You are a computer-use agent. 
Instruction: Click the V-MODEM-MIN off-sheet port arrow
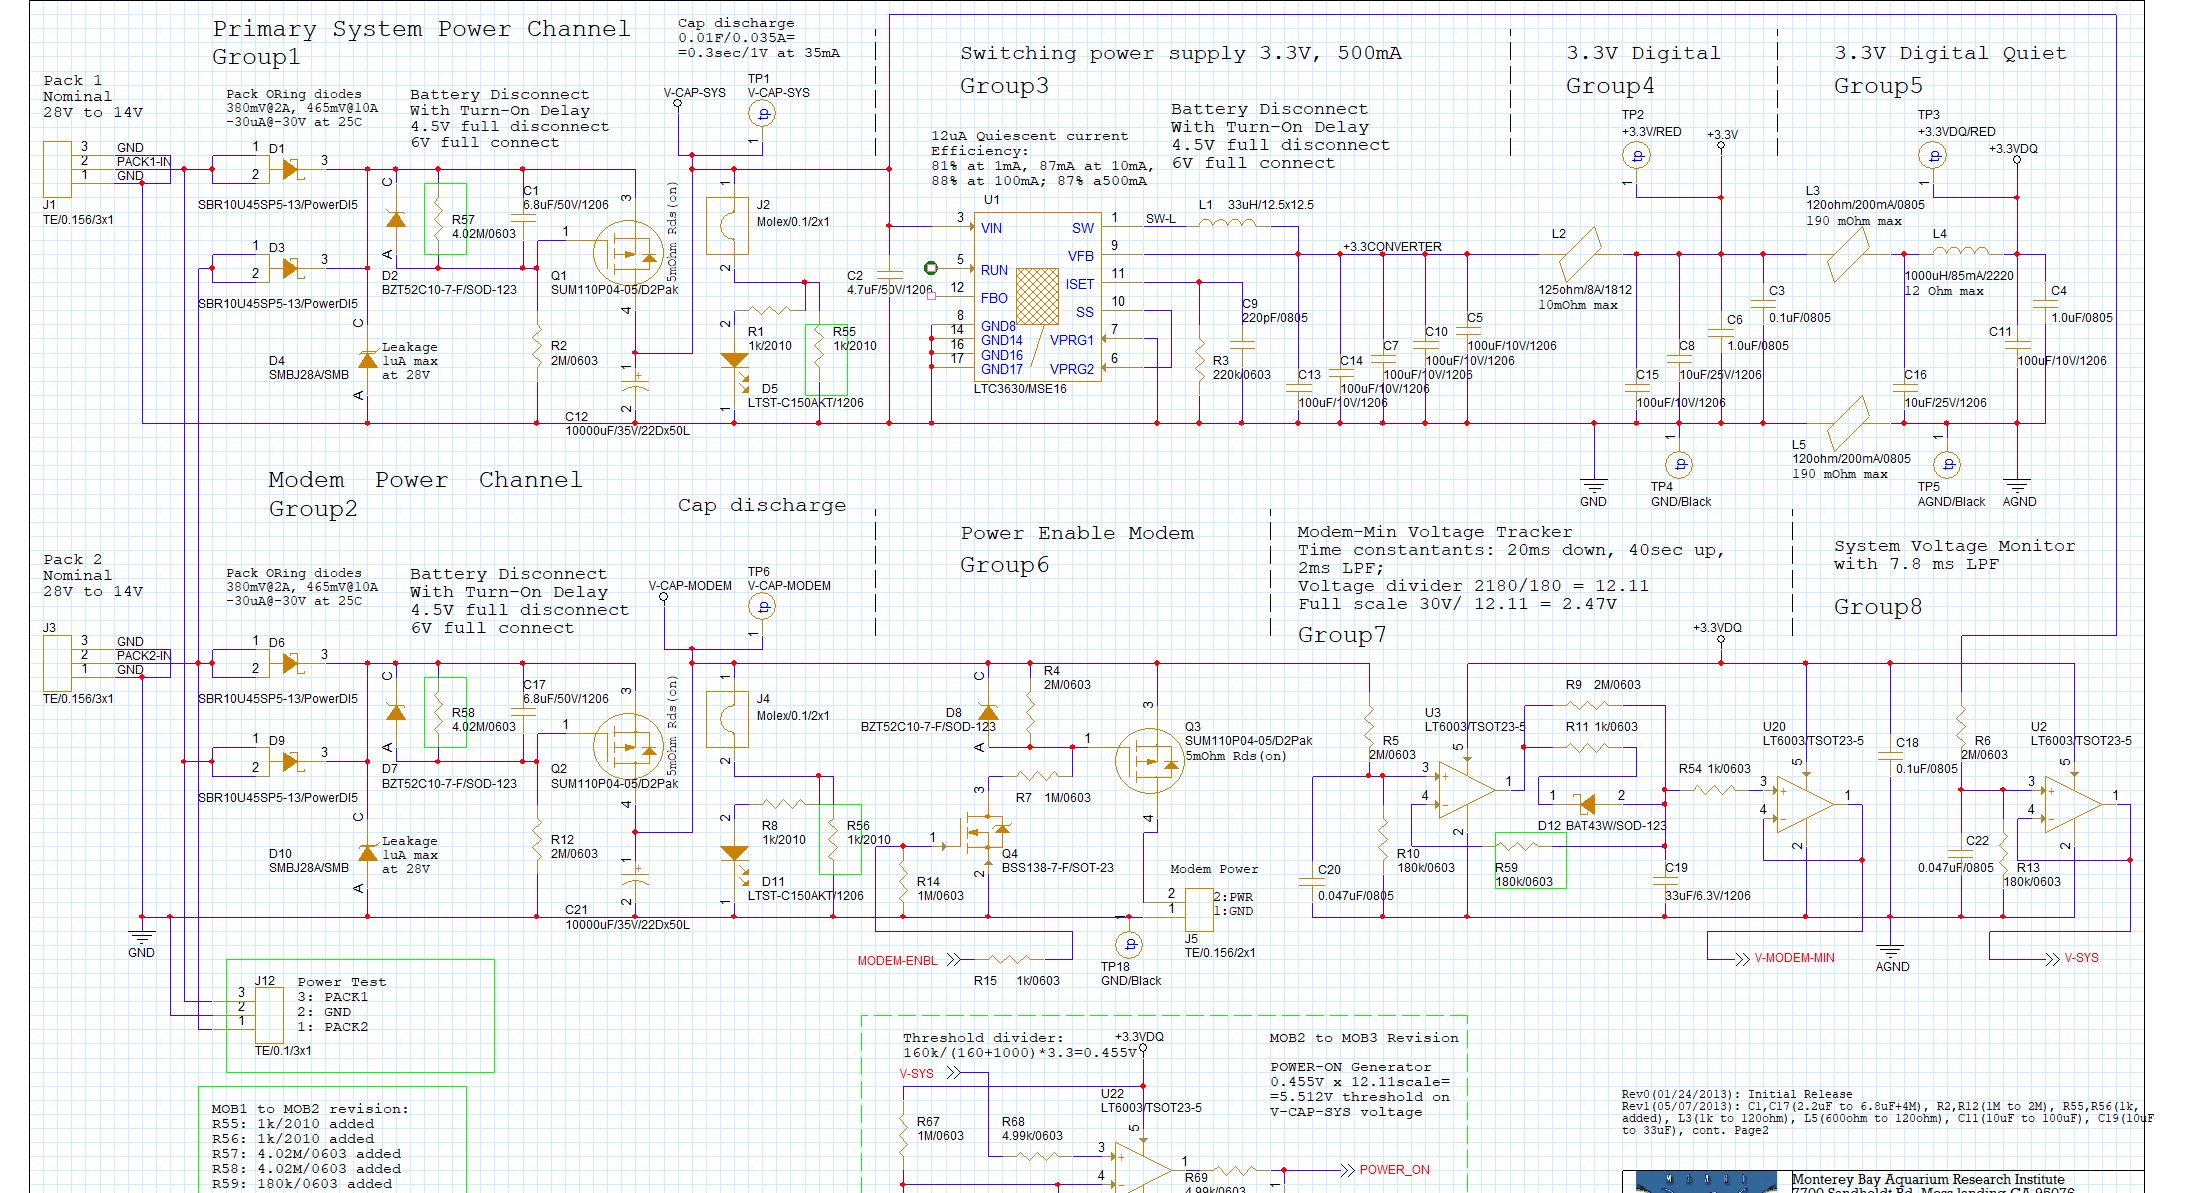(x=1742, y=958)
